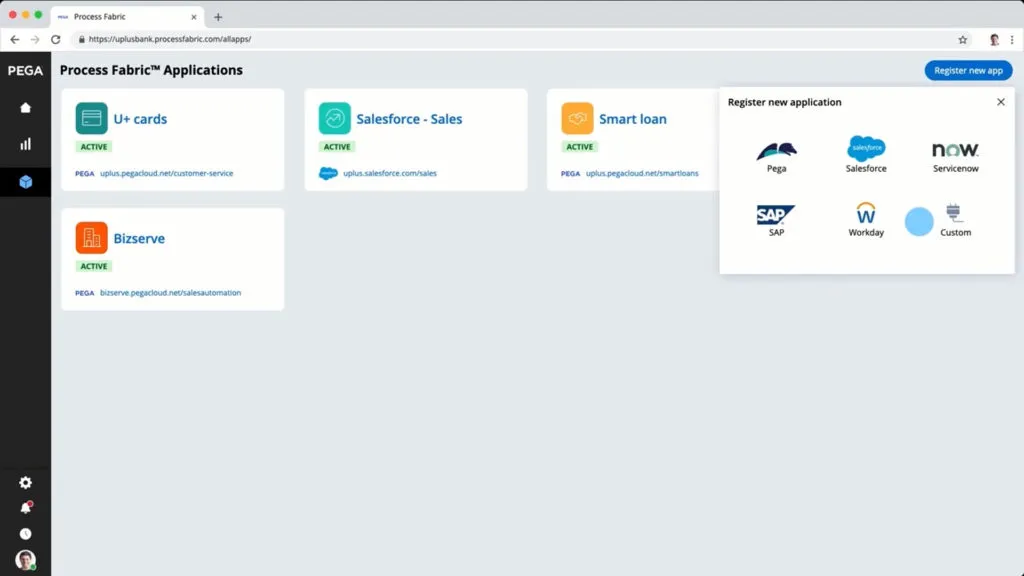Open a new browser tab
Viewport: 1024px width, 576px height.
[x=218, y=17]
